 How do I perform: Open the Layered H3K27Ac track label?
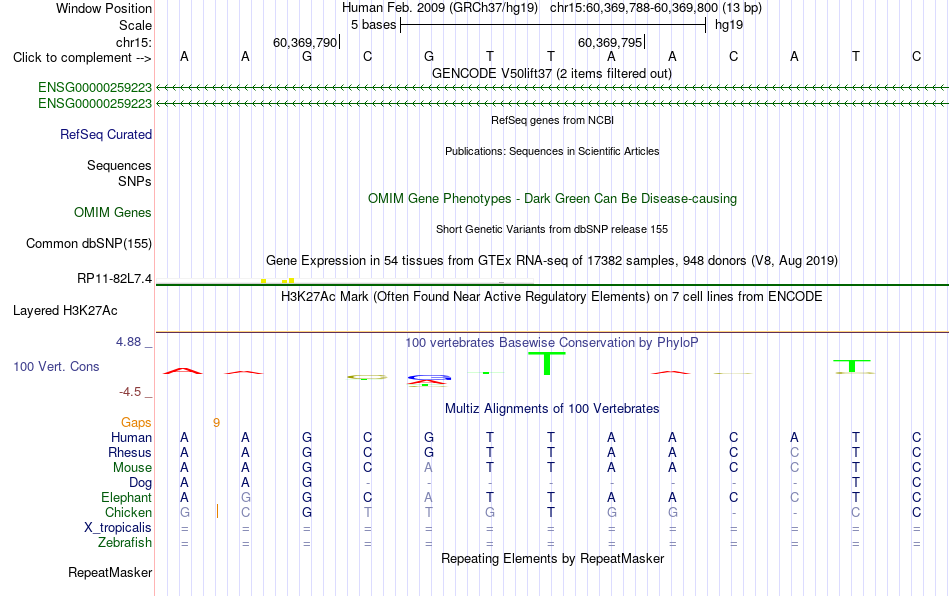click(x=65, y=311)
